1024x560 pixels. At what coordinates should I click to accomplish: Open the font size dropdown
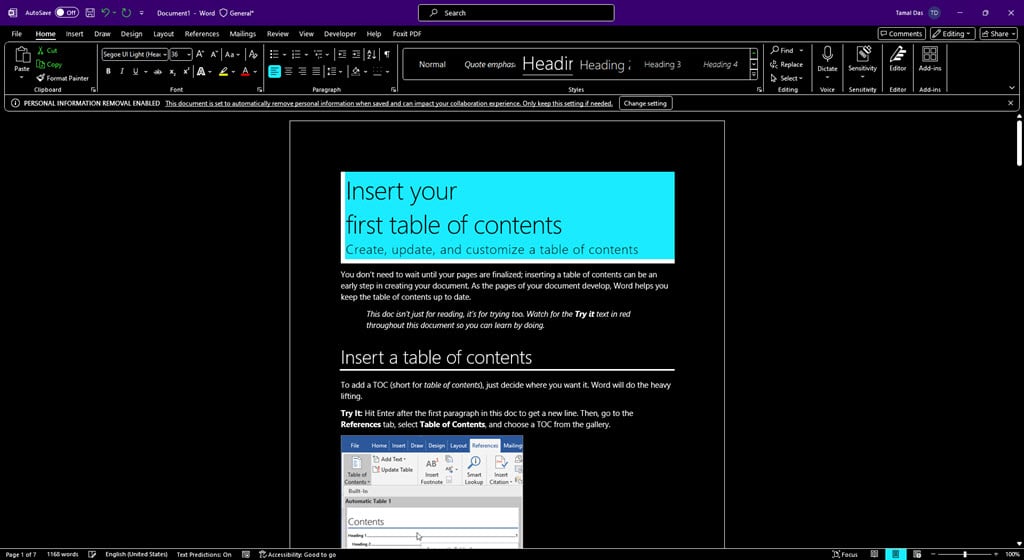(189, 55)
